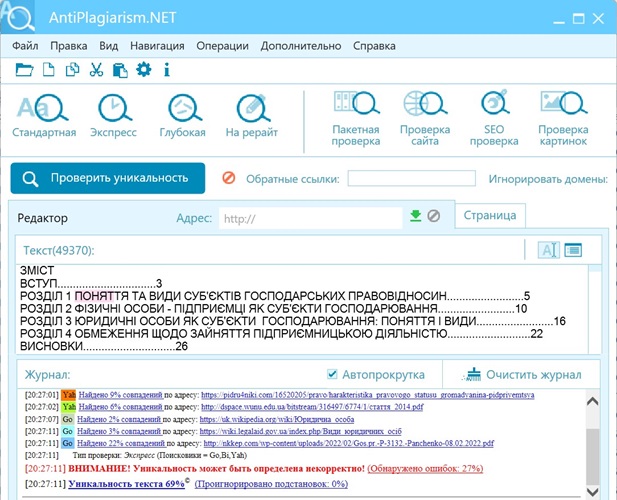This screenshot has width=617, height=500.
Task: Click the РОЗДІЛ 2 ФІЗИЧНІ ОСОБИ line
Action: click(273, 308)
